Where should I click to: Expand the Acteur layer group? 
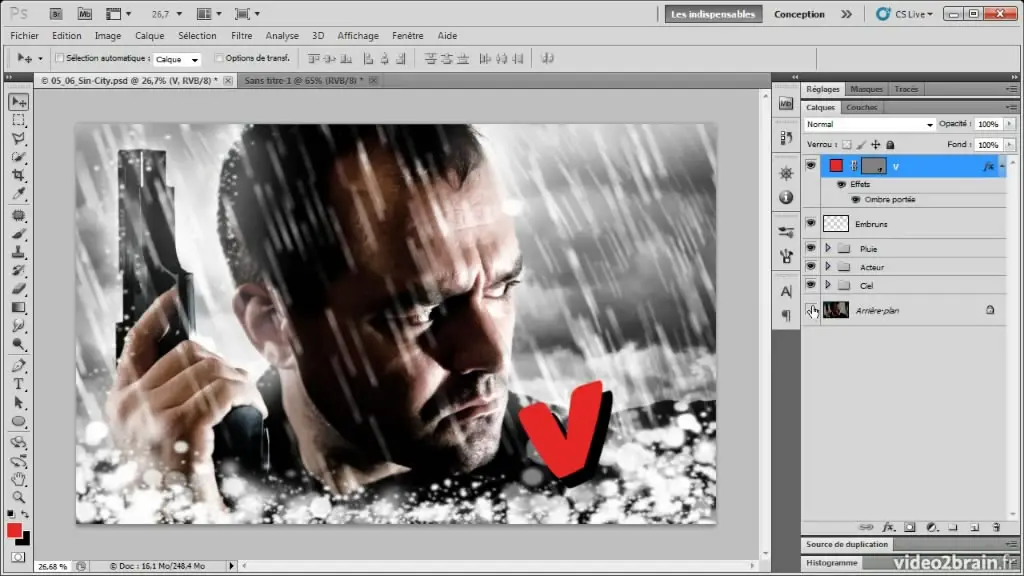[x=828, y=266]
